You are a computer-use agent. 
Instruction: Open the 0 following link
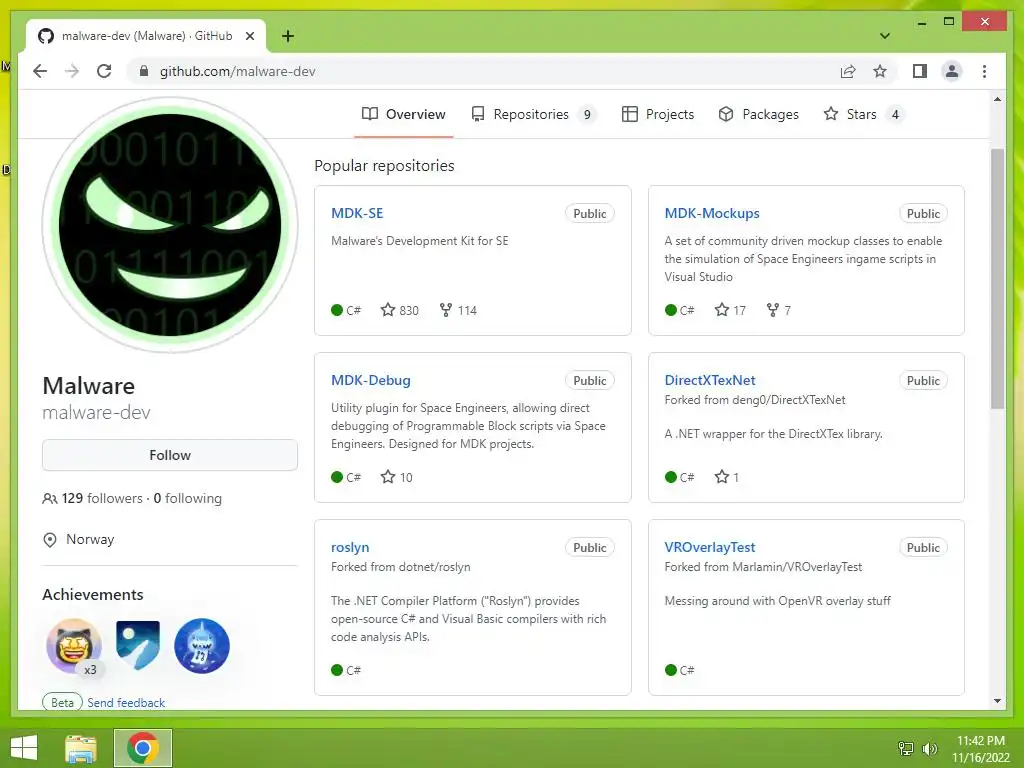coord(188,498)
